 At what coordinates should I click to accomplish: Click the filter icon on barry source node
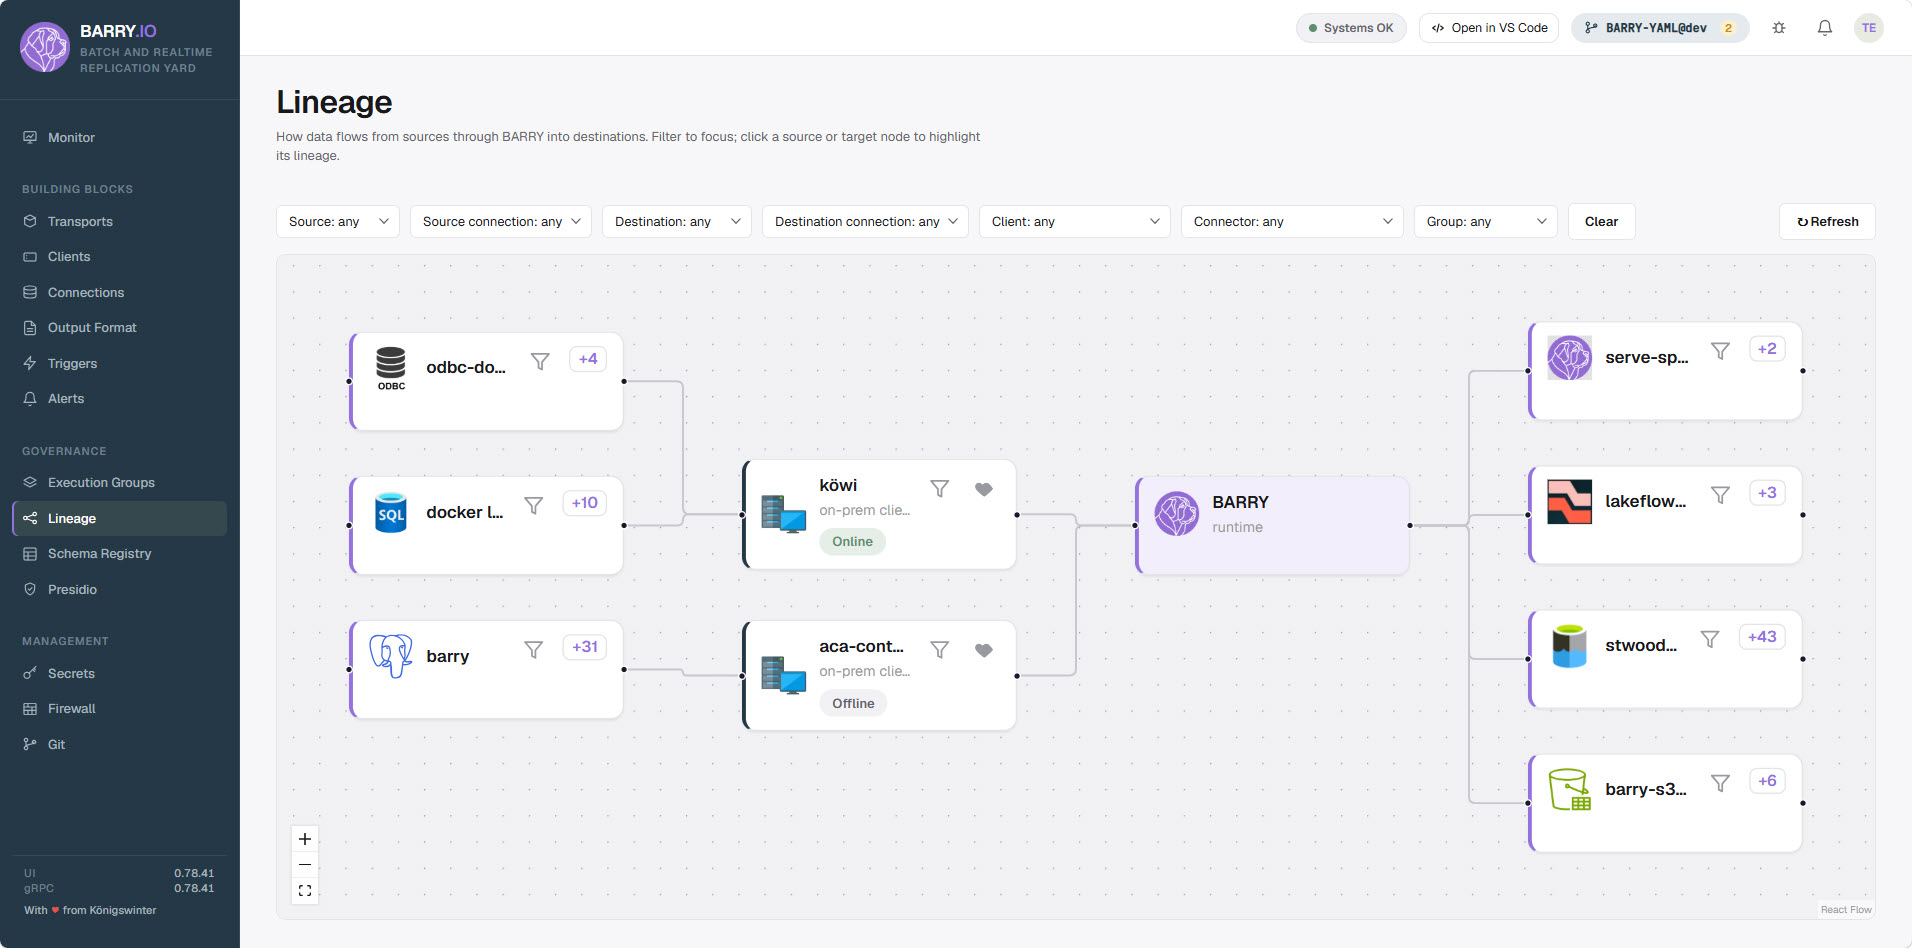pos(534,650)
